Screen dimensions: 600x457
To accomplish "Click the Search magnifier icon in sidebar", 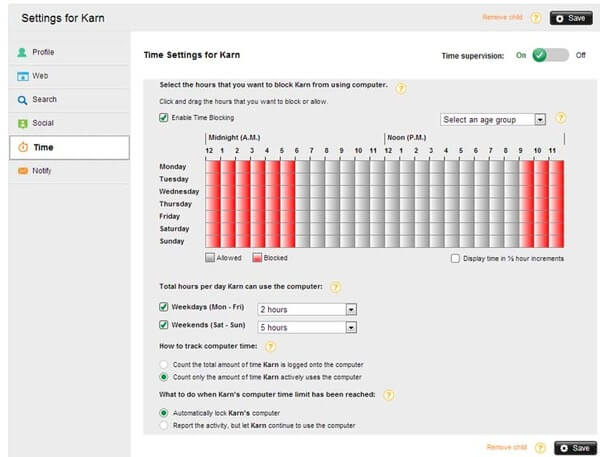I will click(x=22, y=100).
